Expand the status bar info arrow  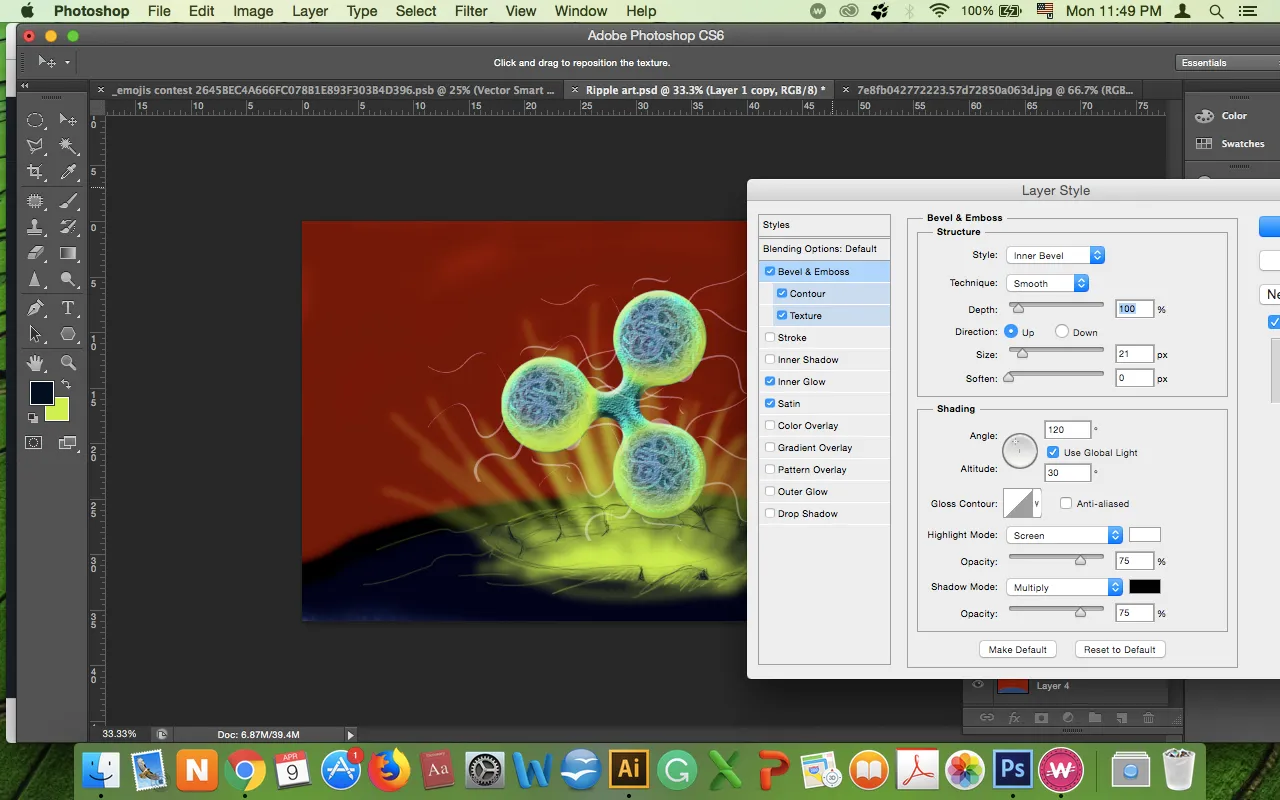pyautogui.click(x=350, y=734)
